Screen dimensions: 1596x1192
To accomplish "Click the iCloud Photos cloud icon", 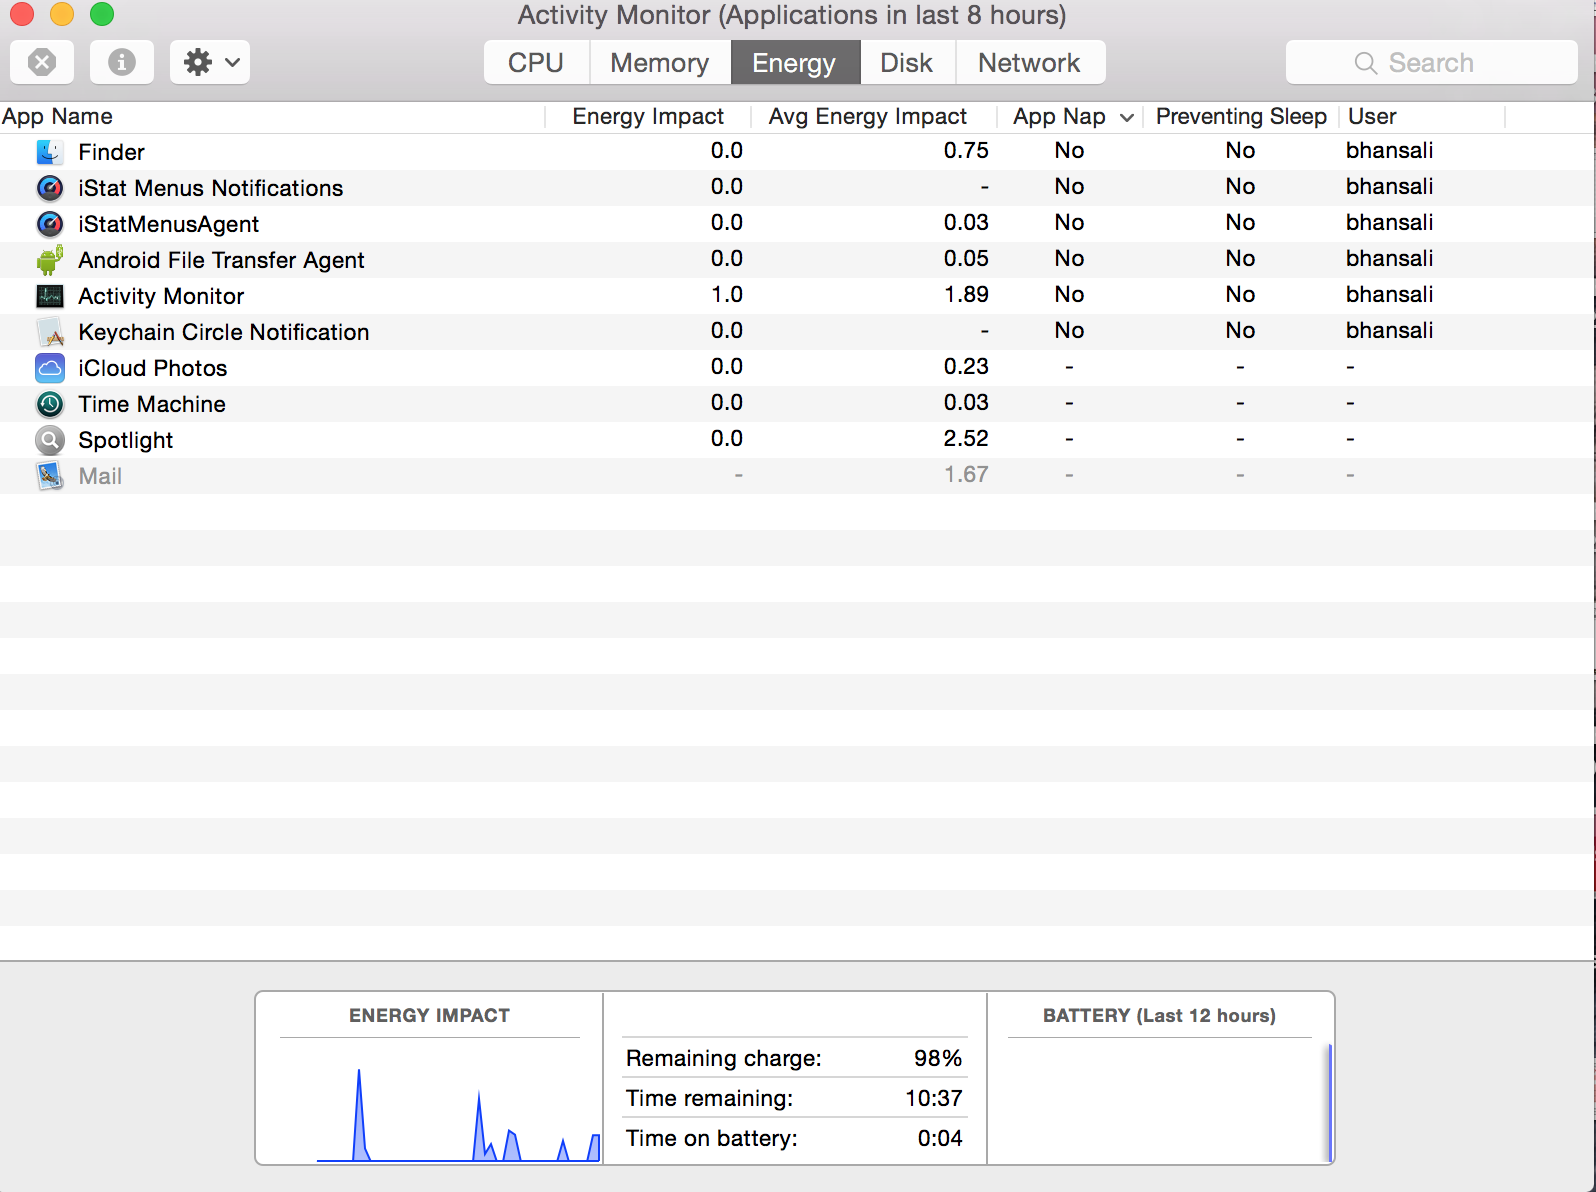I will click(50, 368).
